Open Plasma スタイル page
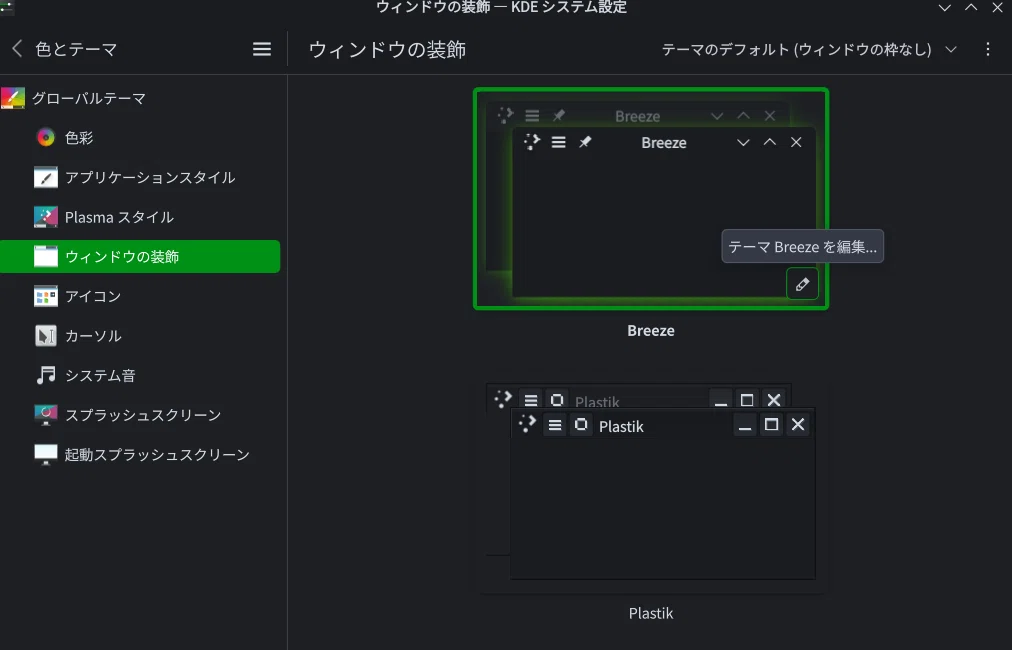 [140, 217]
